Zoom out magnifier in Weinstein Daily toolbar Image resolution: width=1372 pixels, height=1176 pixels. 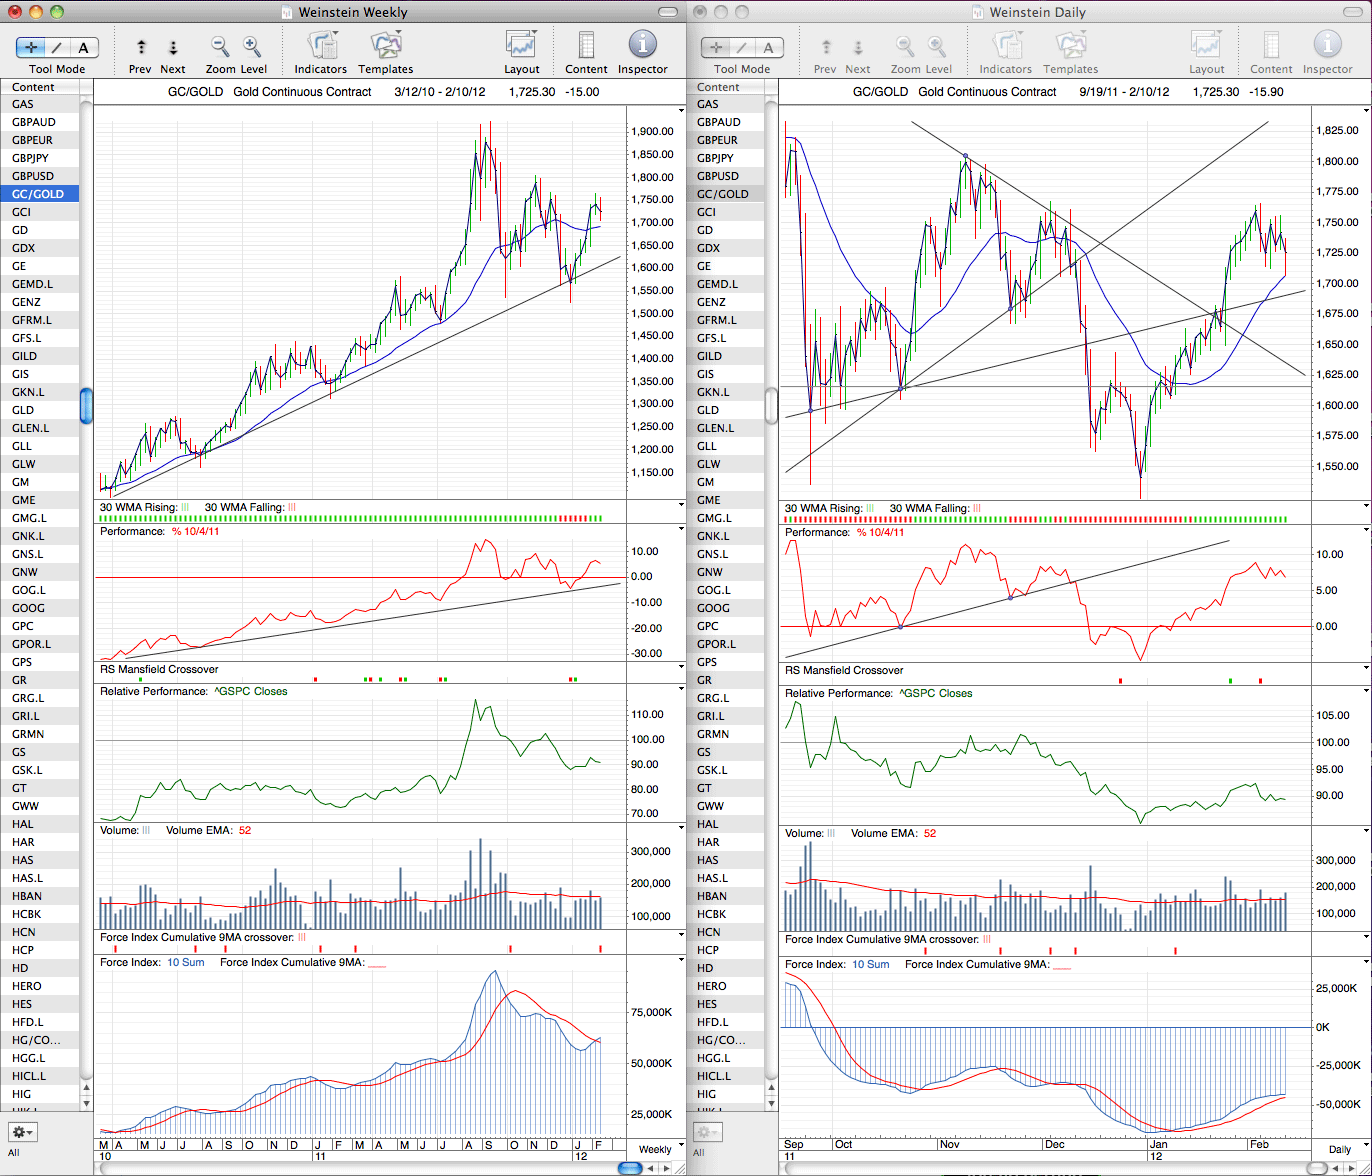click(x=905, y=46)
